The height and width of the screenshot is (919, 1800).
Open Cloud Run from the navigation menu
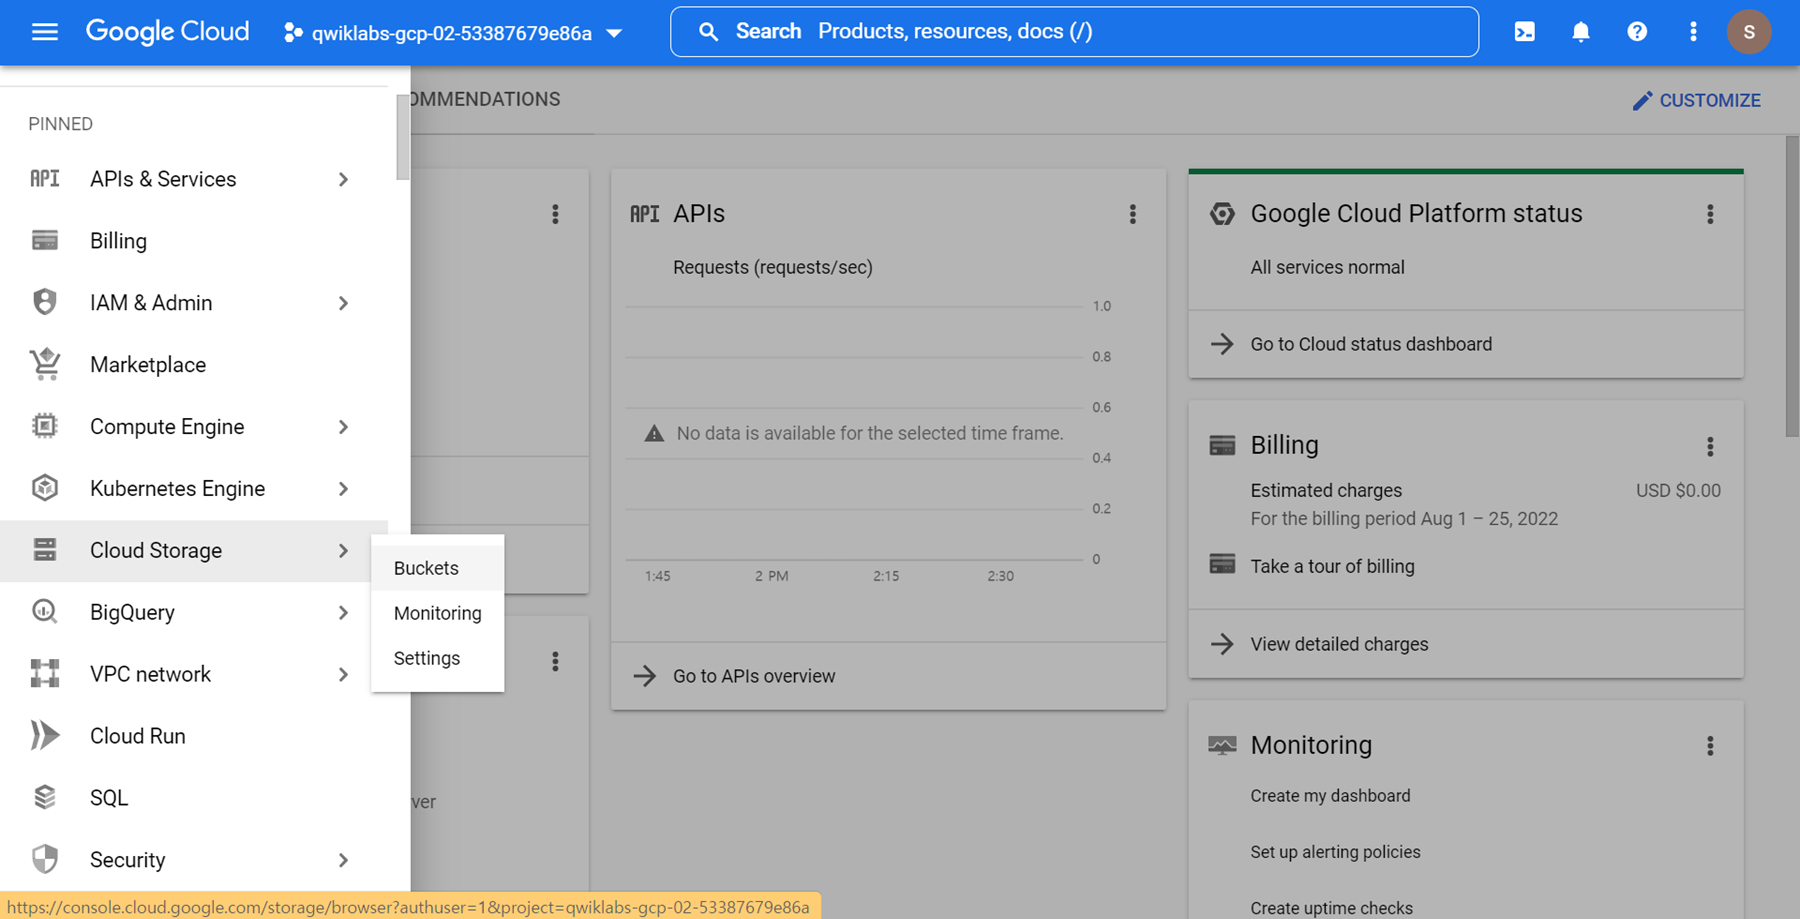tap(194, 736)
